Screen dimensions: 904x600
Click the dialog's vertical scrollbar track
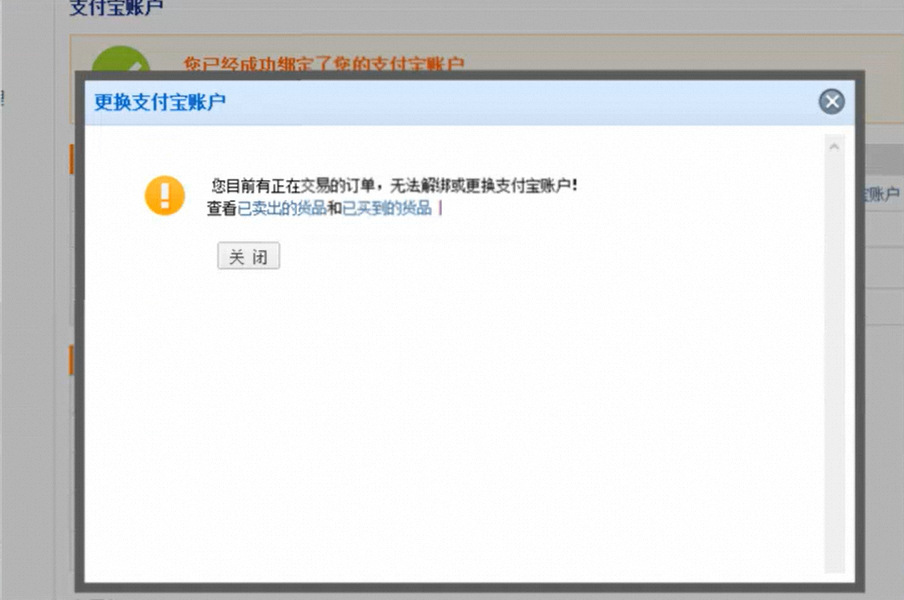click(834, 360)
